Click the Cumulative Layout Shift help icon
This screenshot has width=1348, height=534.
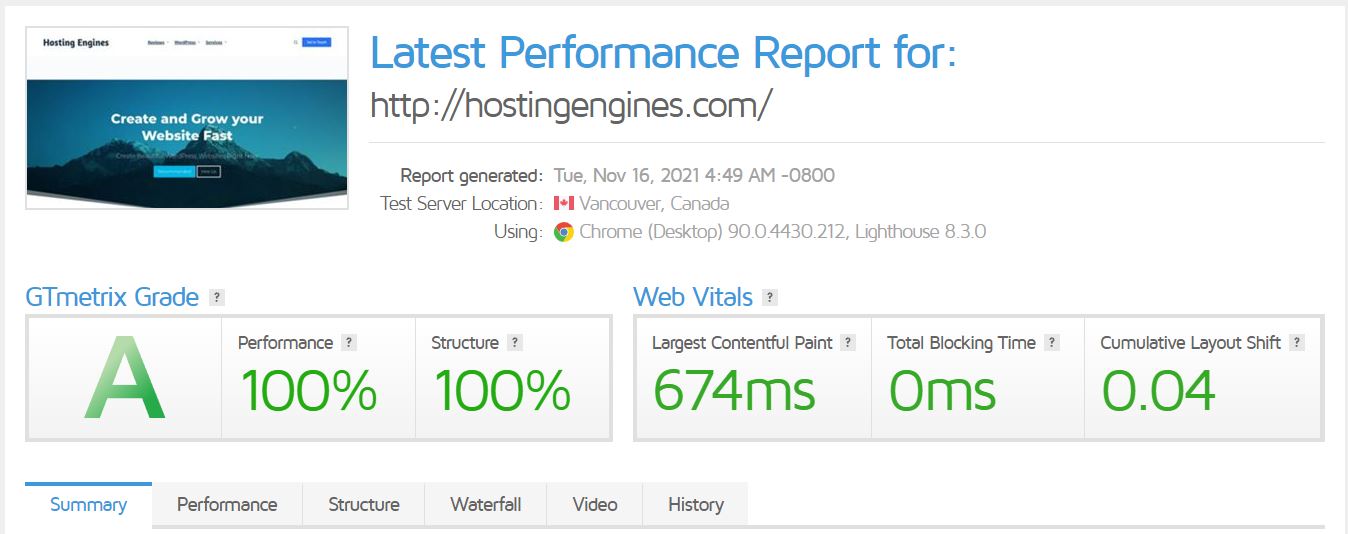[1297, 343]
